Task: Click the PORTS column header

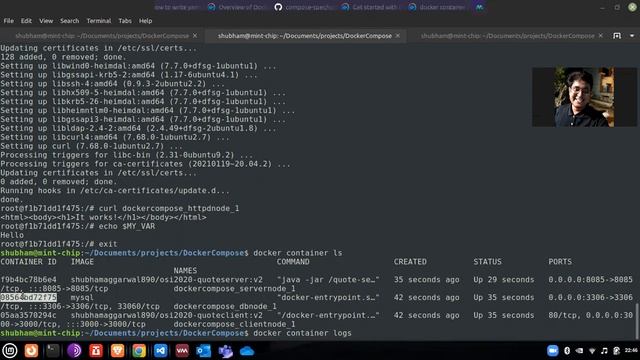Action: tap(560, 262)
